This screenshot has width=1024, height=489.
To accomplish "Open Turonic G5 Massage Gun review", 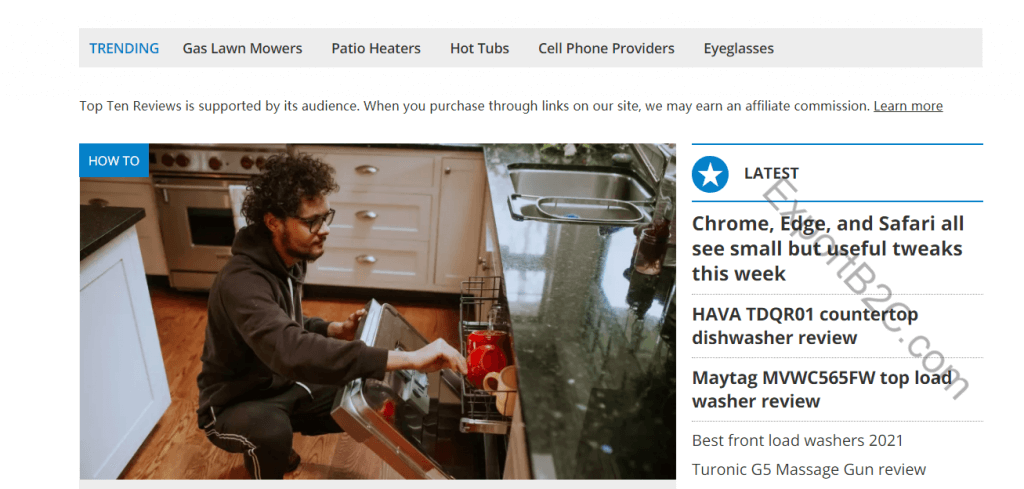I will click(808, 469).
